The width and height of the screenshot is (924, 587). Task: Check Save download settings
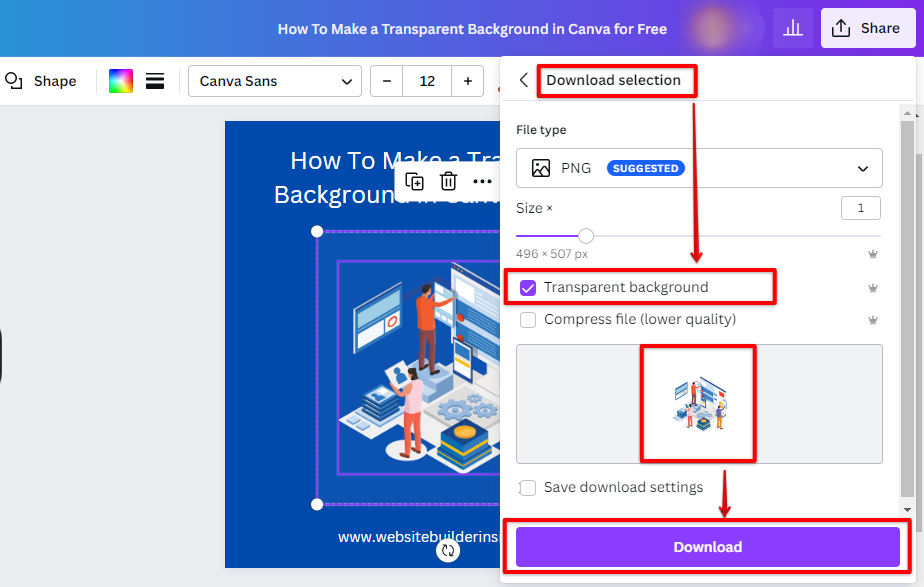[528, 487]
